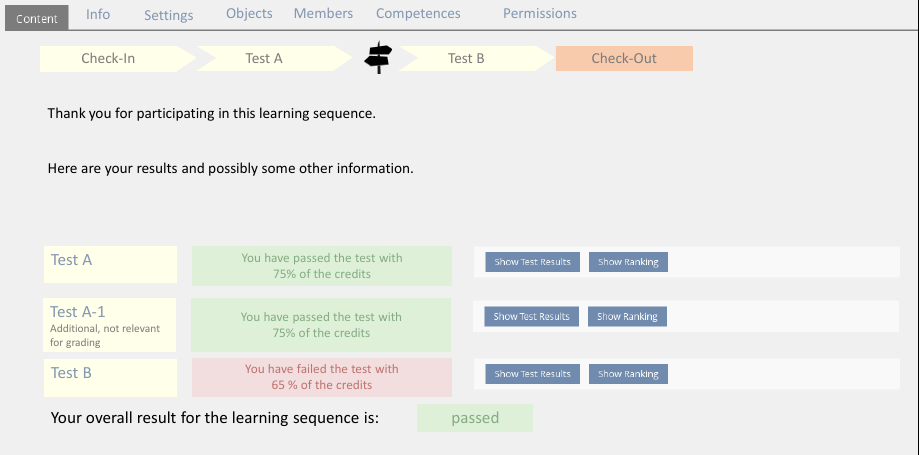Image resolution: width=919 pixels, height=455 pixels.
Task: Switch to the Info tab
Action: tap(98, 14)
